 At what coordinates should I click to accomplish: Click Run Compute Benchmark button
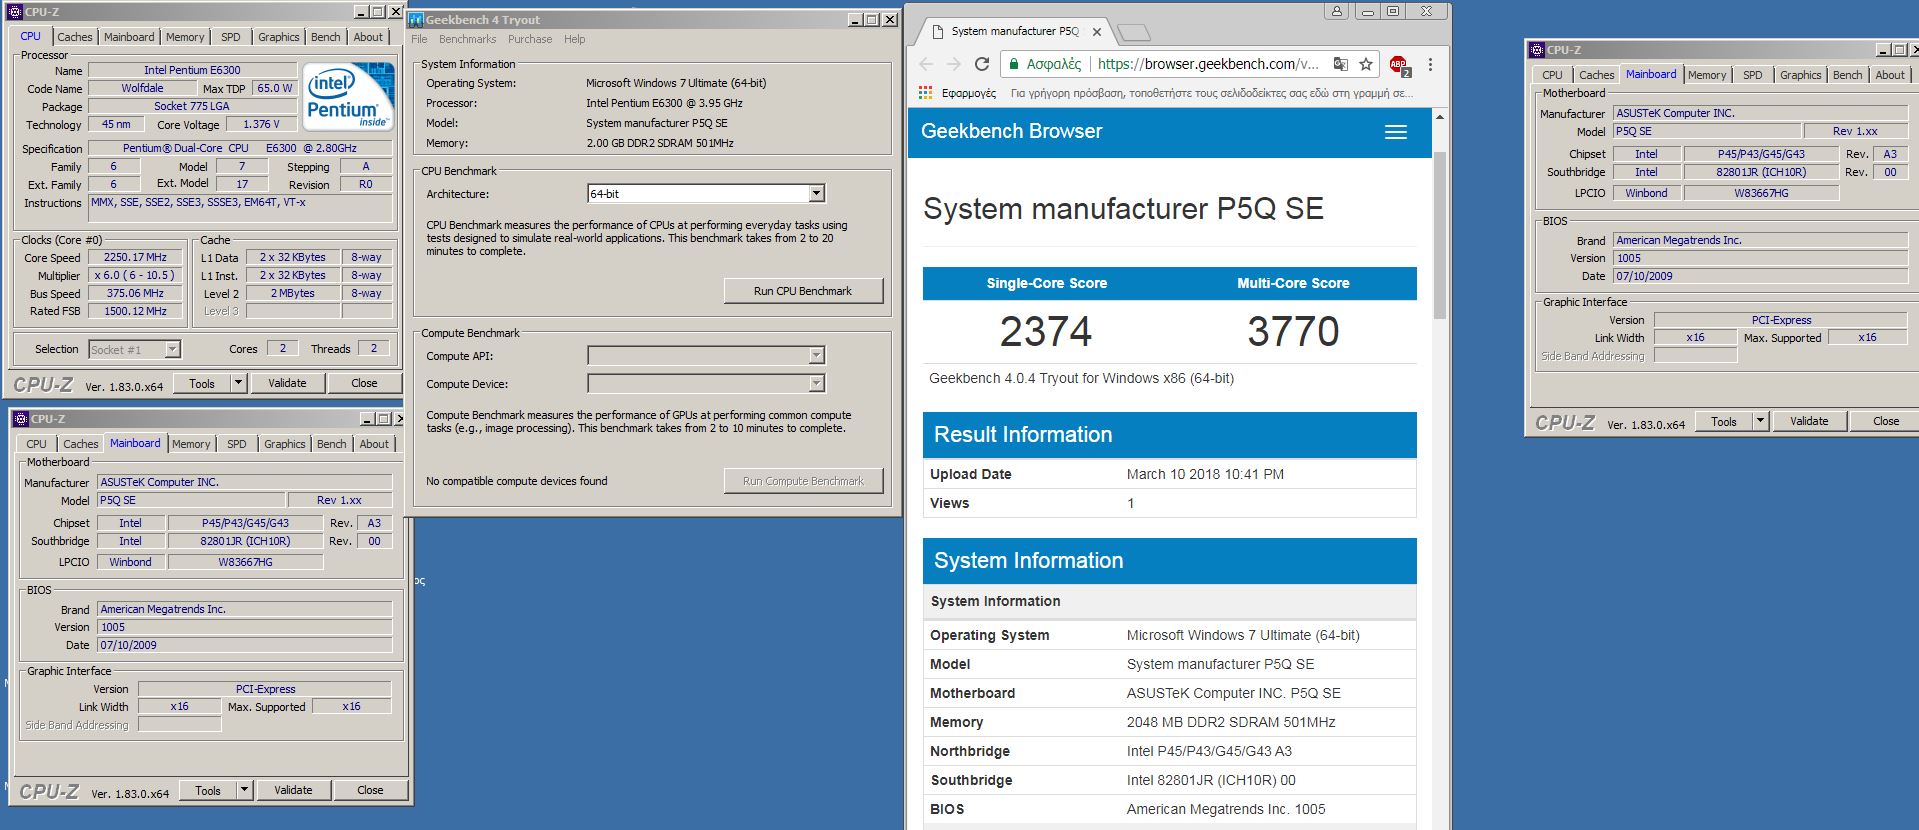[x=803, y=481]
